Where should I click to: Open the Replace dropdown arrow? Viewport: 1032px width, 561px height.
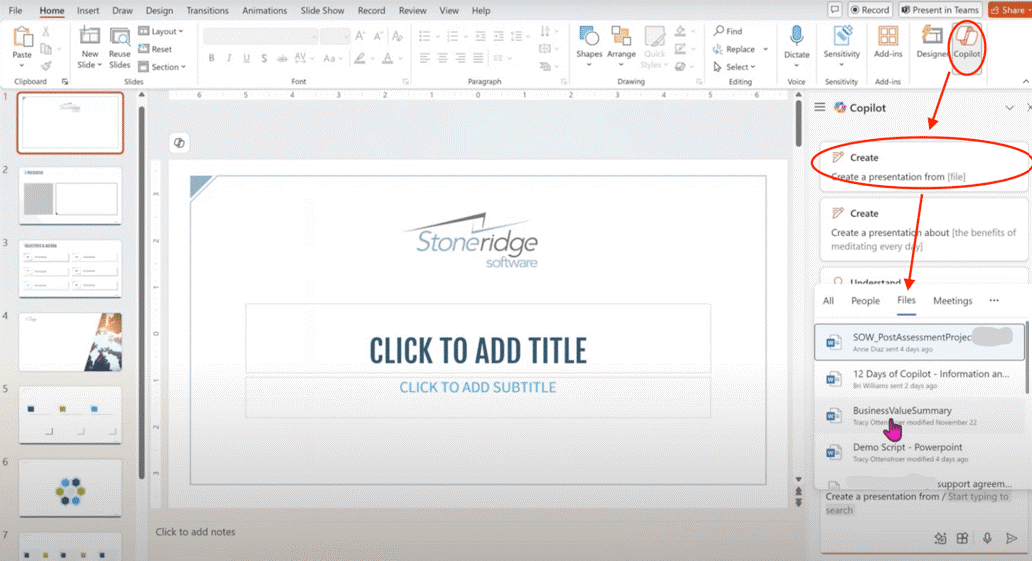click(x=765, y=49)
